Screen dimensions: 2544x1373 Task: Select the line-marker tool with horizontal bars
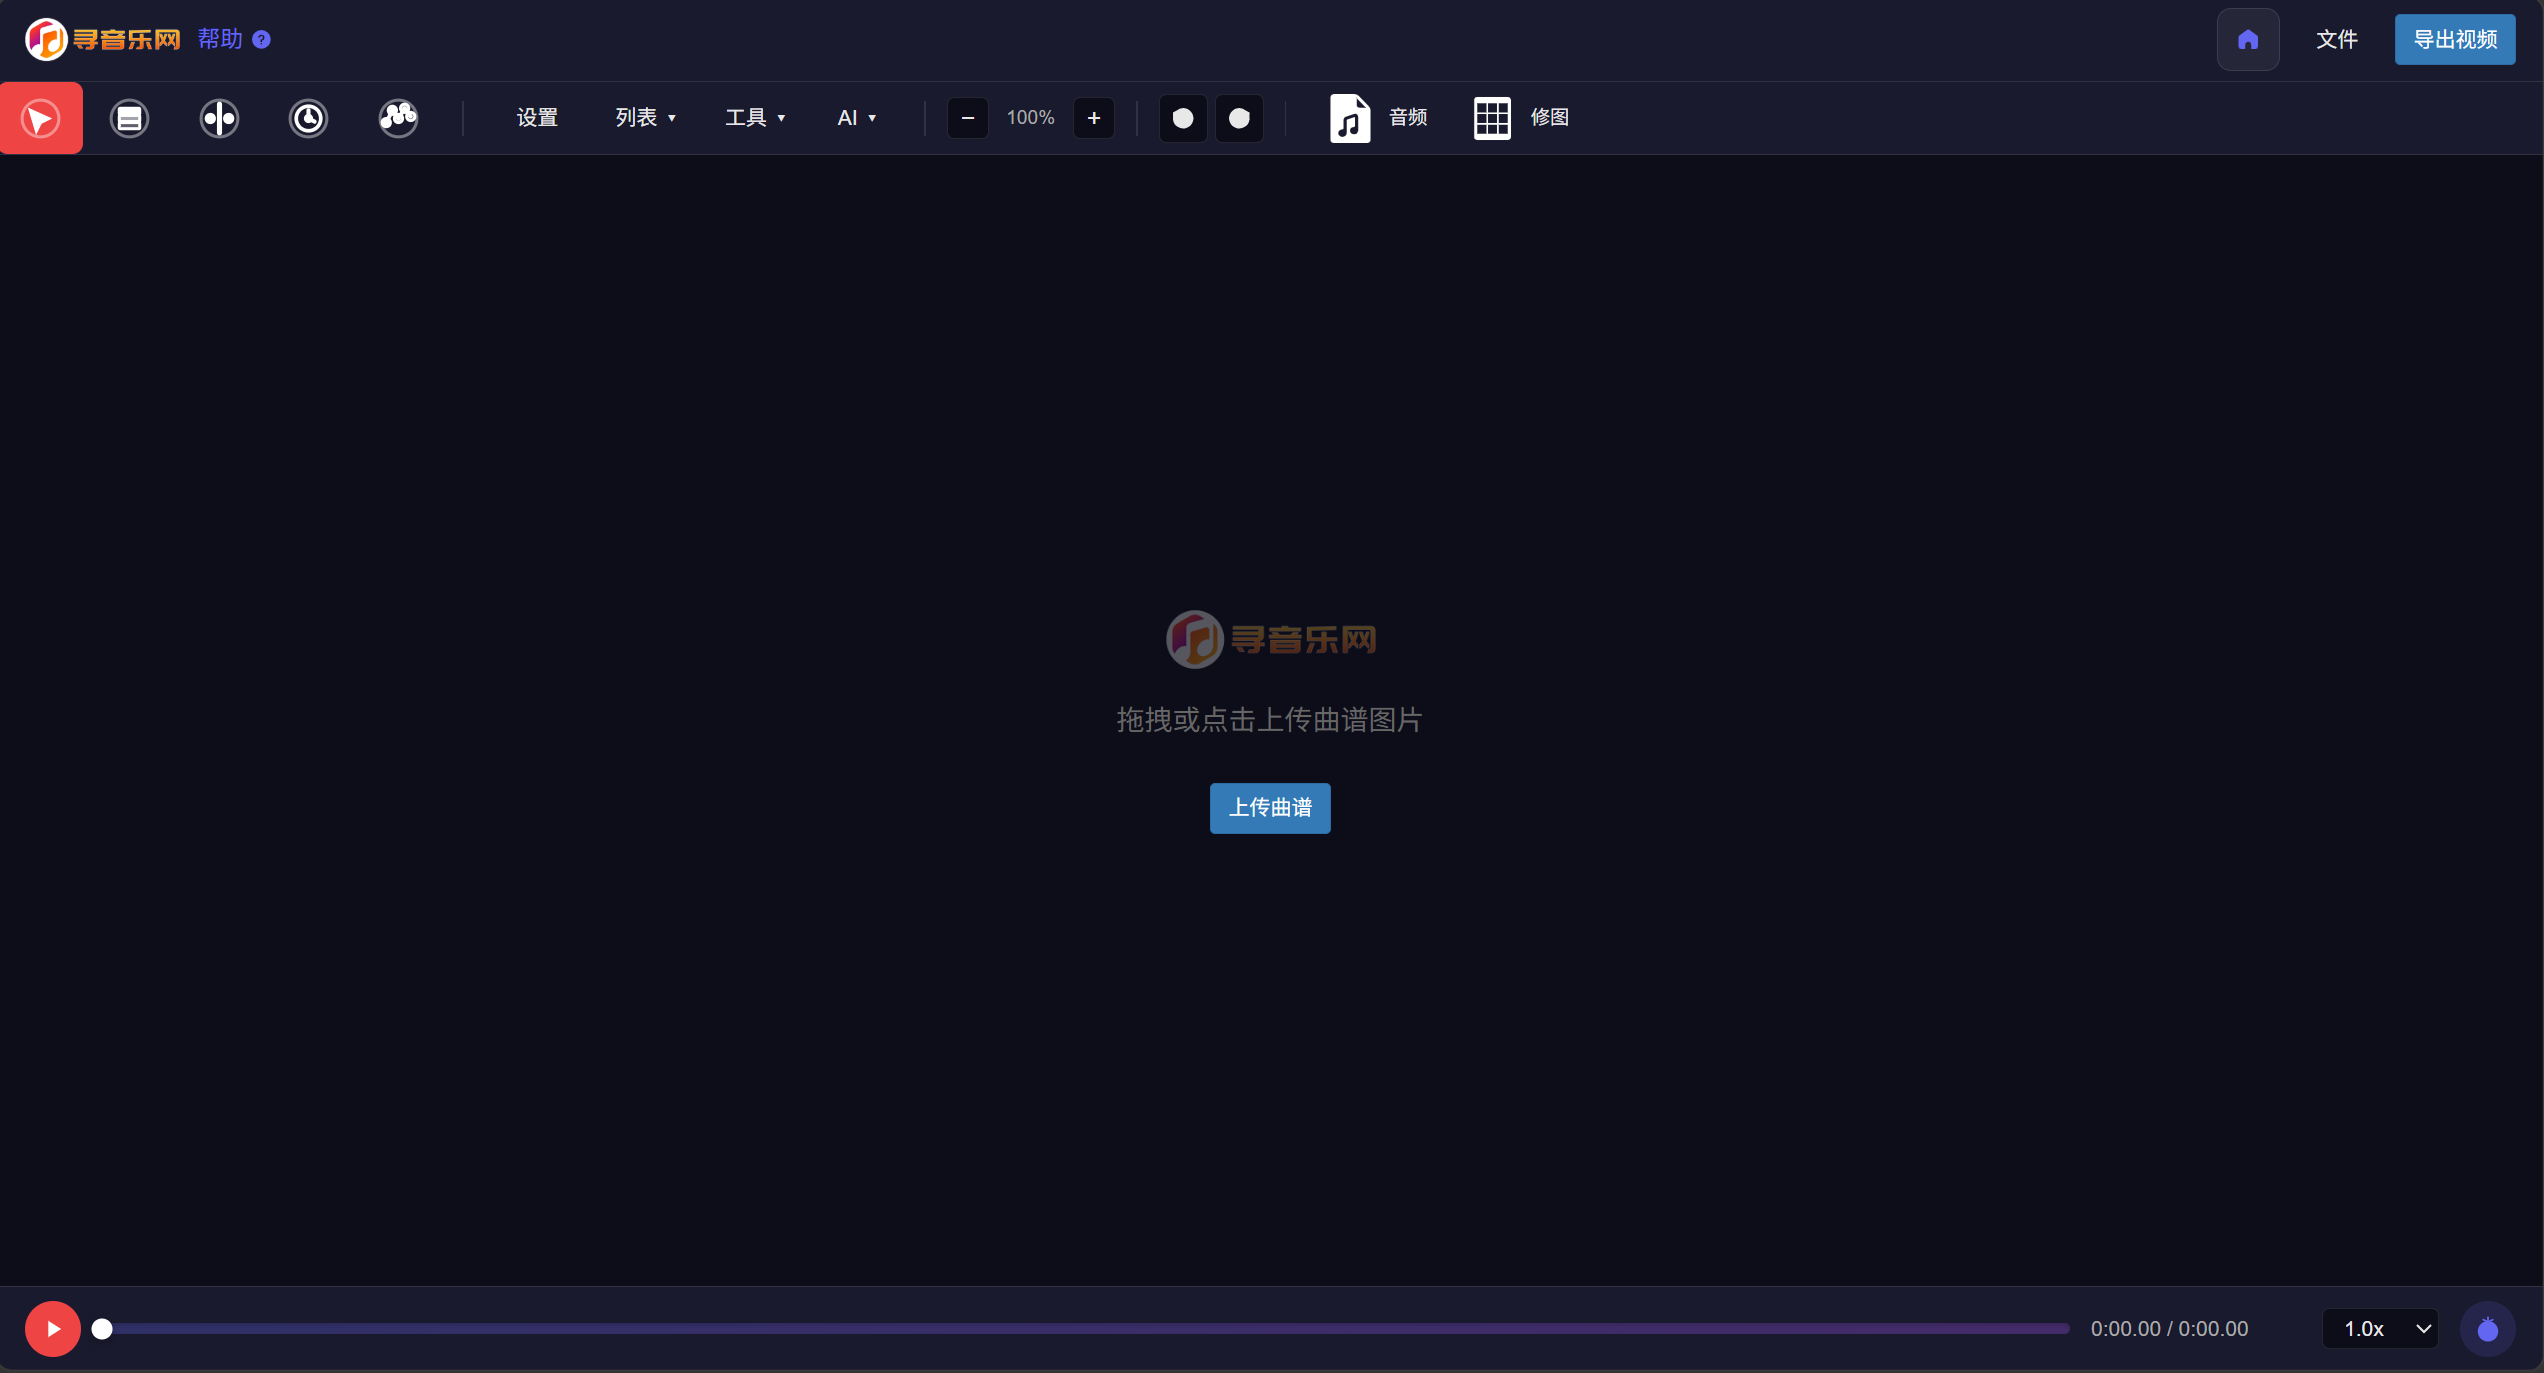click(129, 118)
